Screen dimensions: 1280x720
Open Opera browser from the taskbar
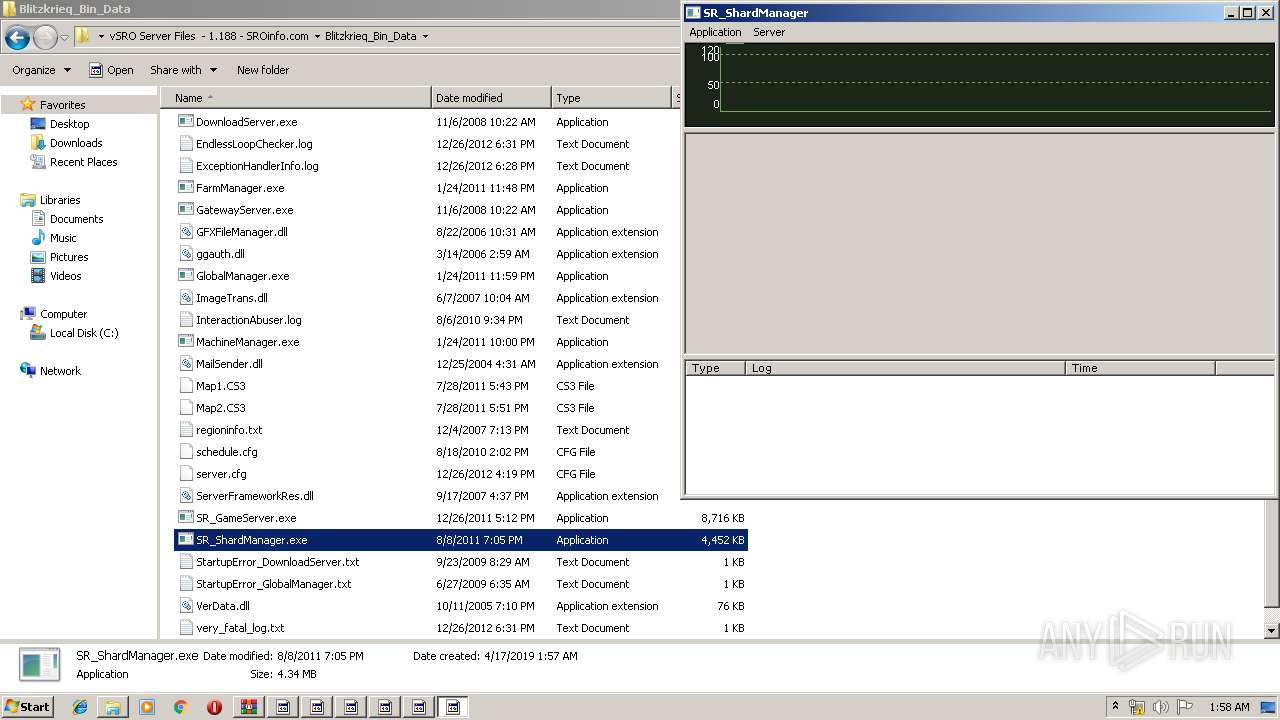pos(214,707)
